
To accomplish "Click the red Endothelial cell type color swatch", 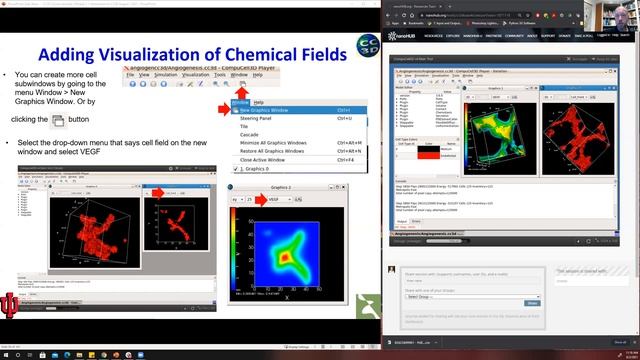I will (x=429, y=156).
